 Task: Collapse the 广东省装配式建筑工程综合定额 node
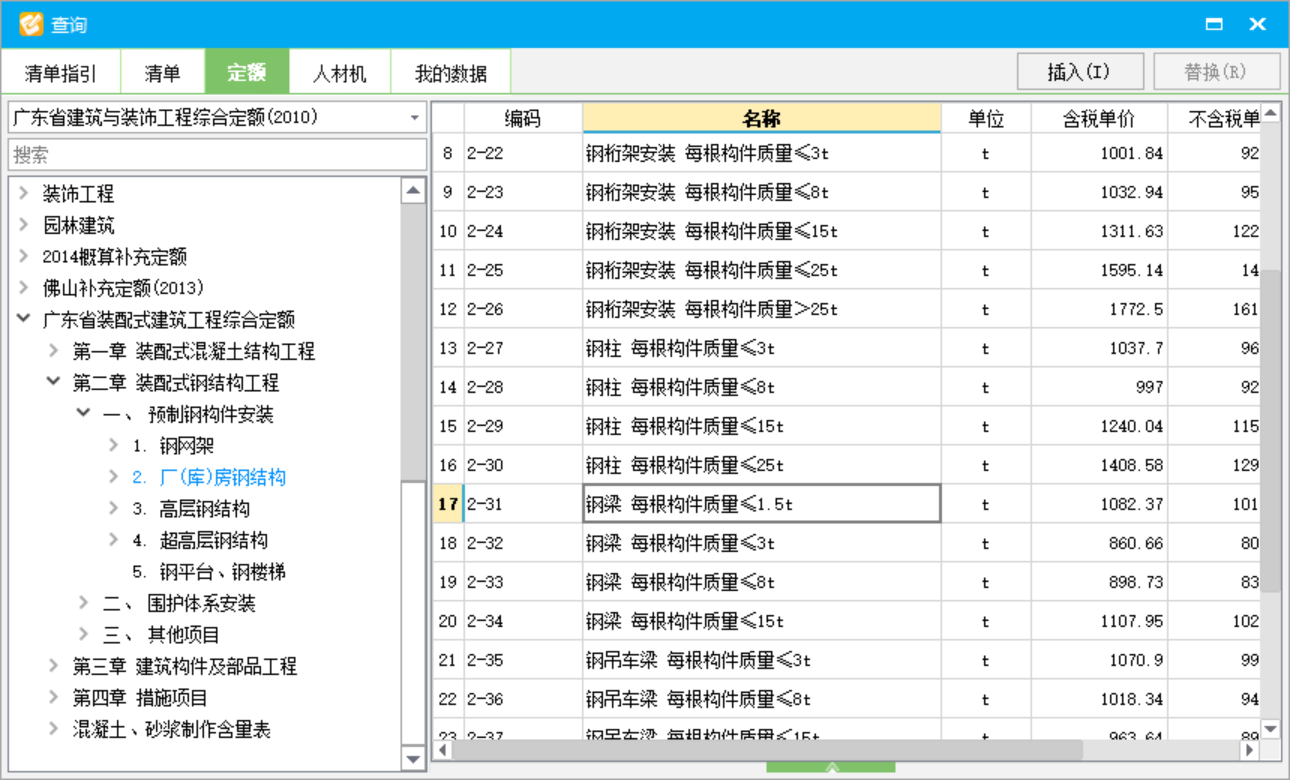coord(24,319)
